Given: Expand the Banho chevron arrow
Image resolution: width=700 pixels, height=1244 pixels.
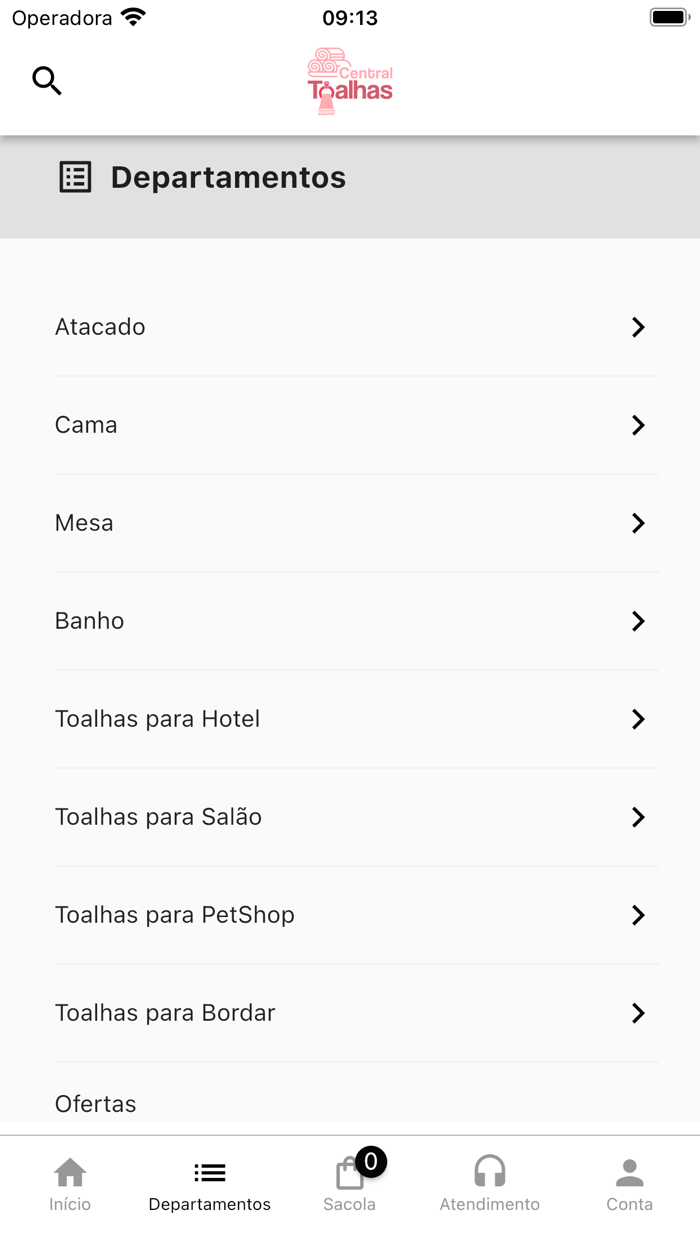Looking at the screenshot, I should pos(638,621).
